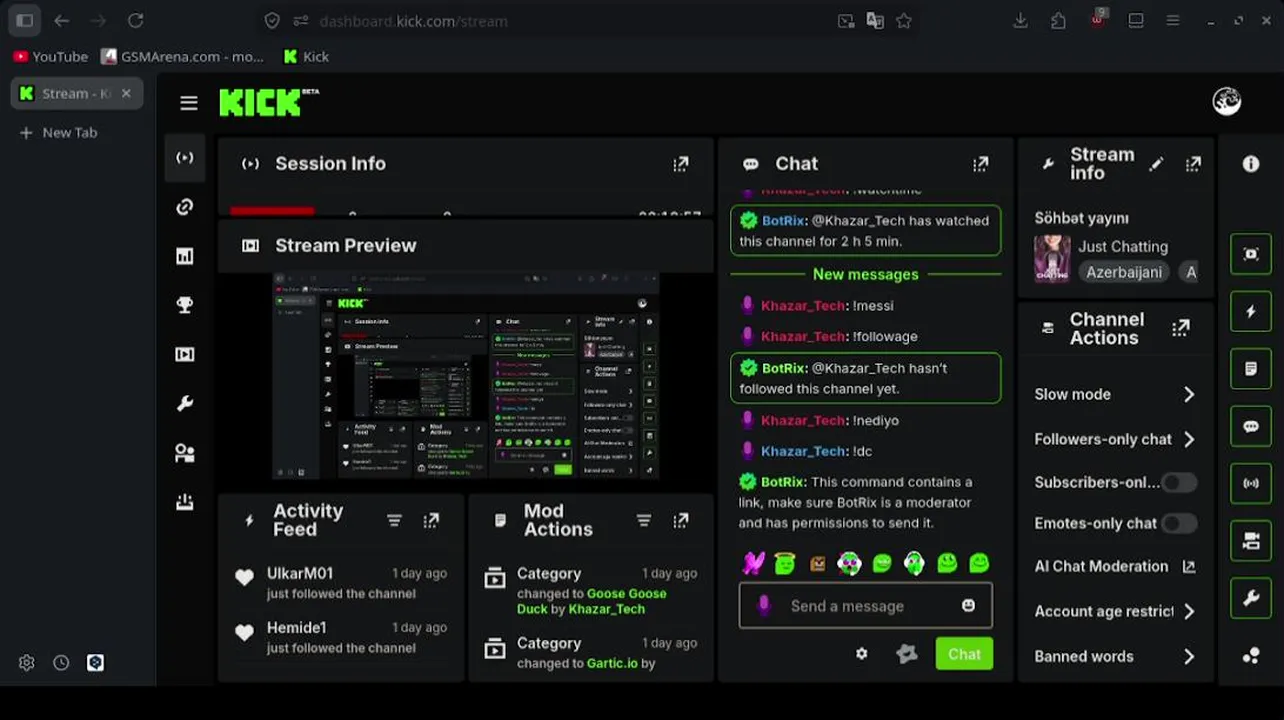Open the GSMArena.com bookmark
The height and width of the screenshot is (720, 1284).
tap(183, 57)
